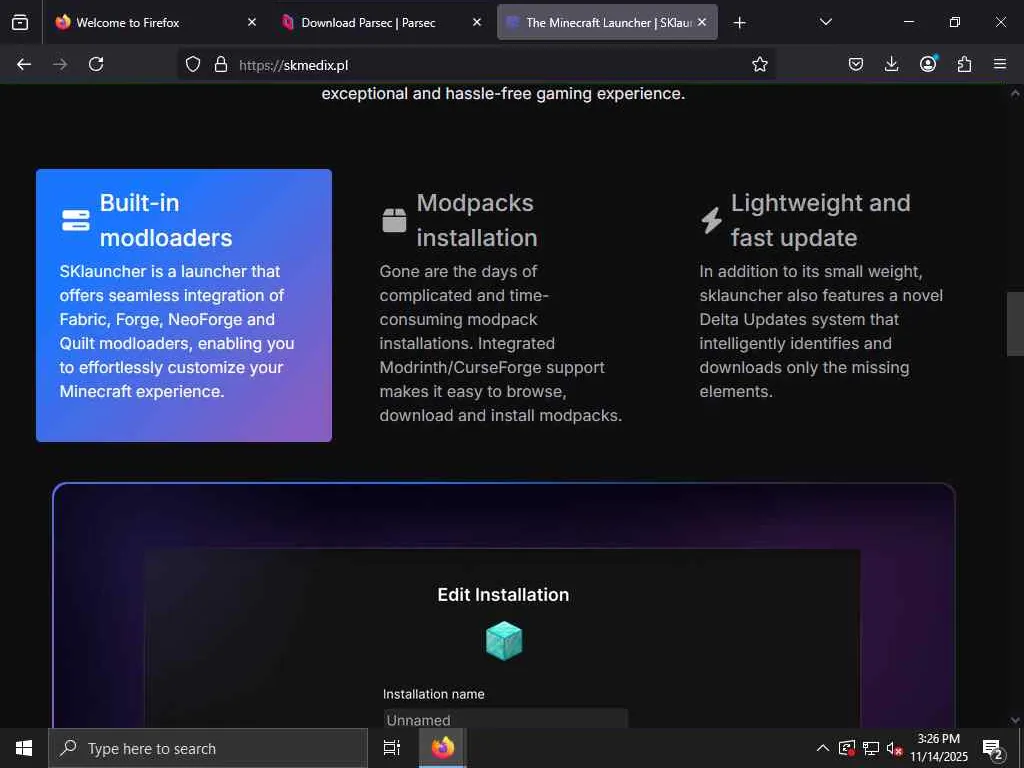This screenshot has width=1024, height=768.
Task: Open the Downloads panel
Action: (891, 64)
